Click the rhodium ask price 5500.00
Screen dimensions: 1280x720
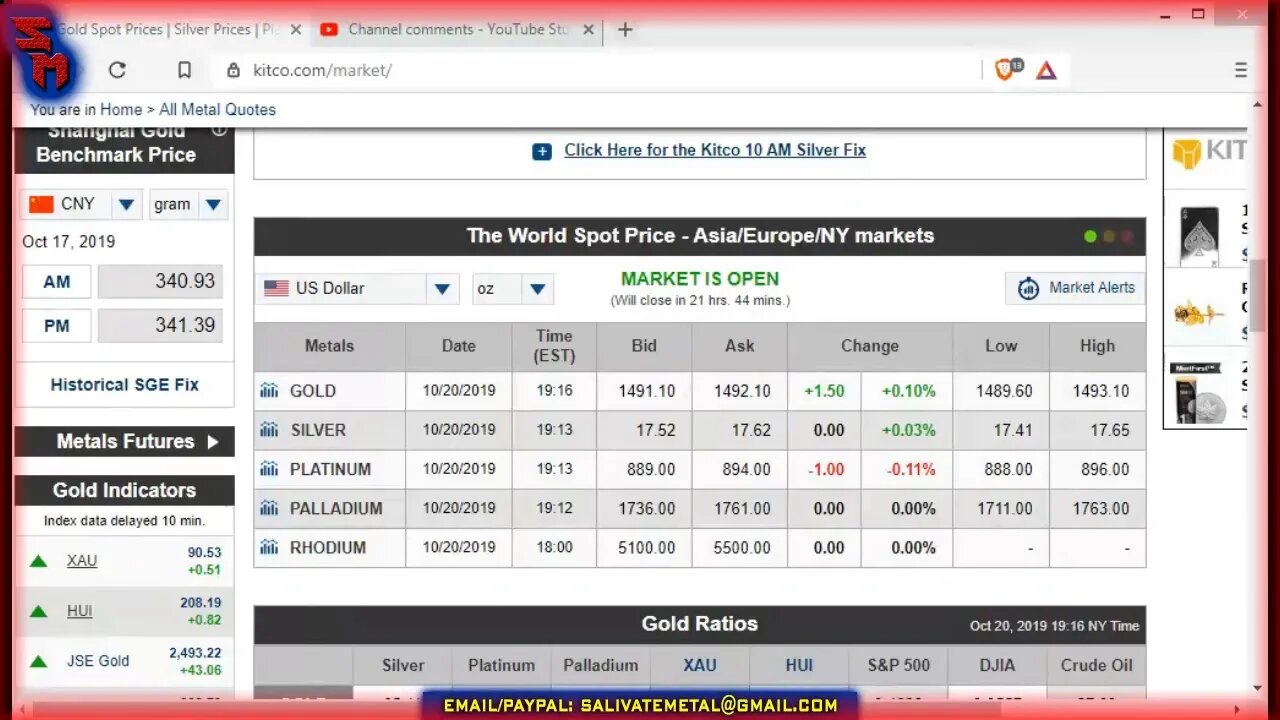coord(742,548)
